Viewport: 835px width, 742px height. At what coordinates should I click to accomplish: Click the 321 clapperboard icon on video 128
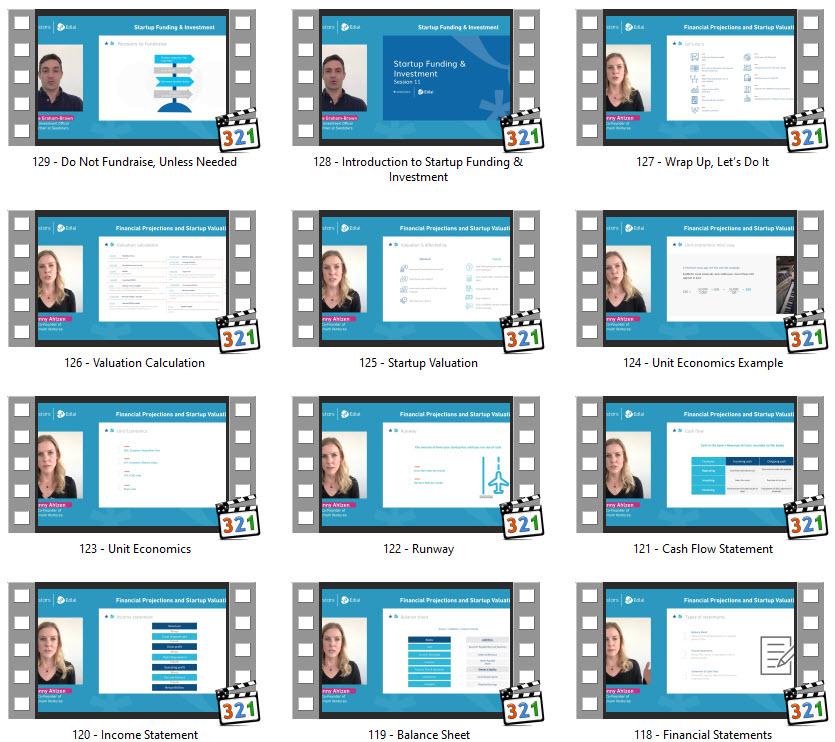click(x=522, y=130)
